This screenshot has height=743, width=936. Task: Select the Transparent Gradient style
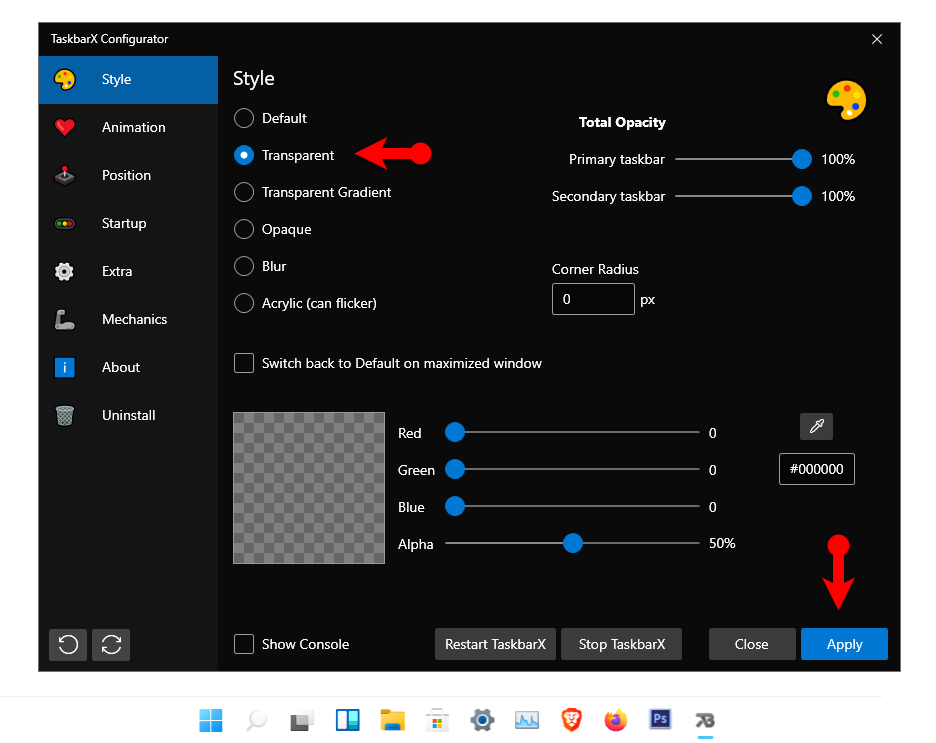pyautogui.click(x=243, y=192)
